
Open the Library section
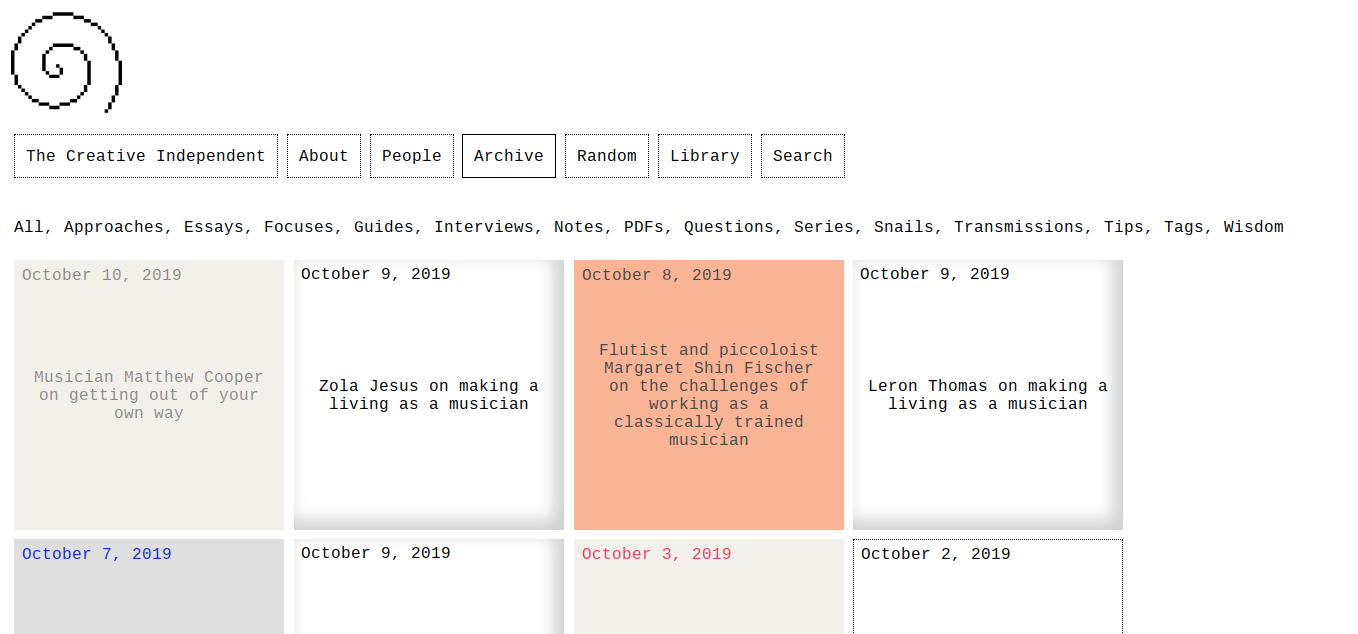click(x=704, y=156)
